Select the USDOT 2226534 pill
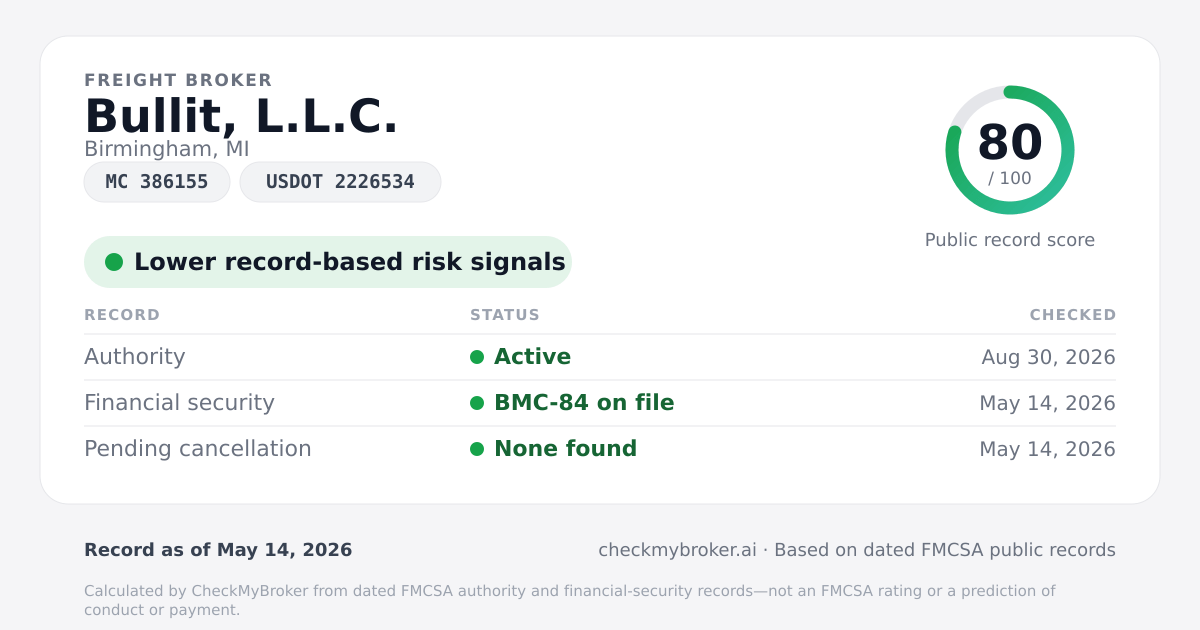The width and height of the screenshot is (1200, 630). pos(340,182)
